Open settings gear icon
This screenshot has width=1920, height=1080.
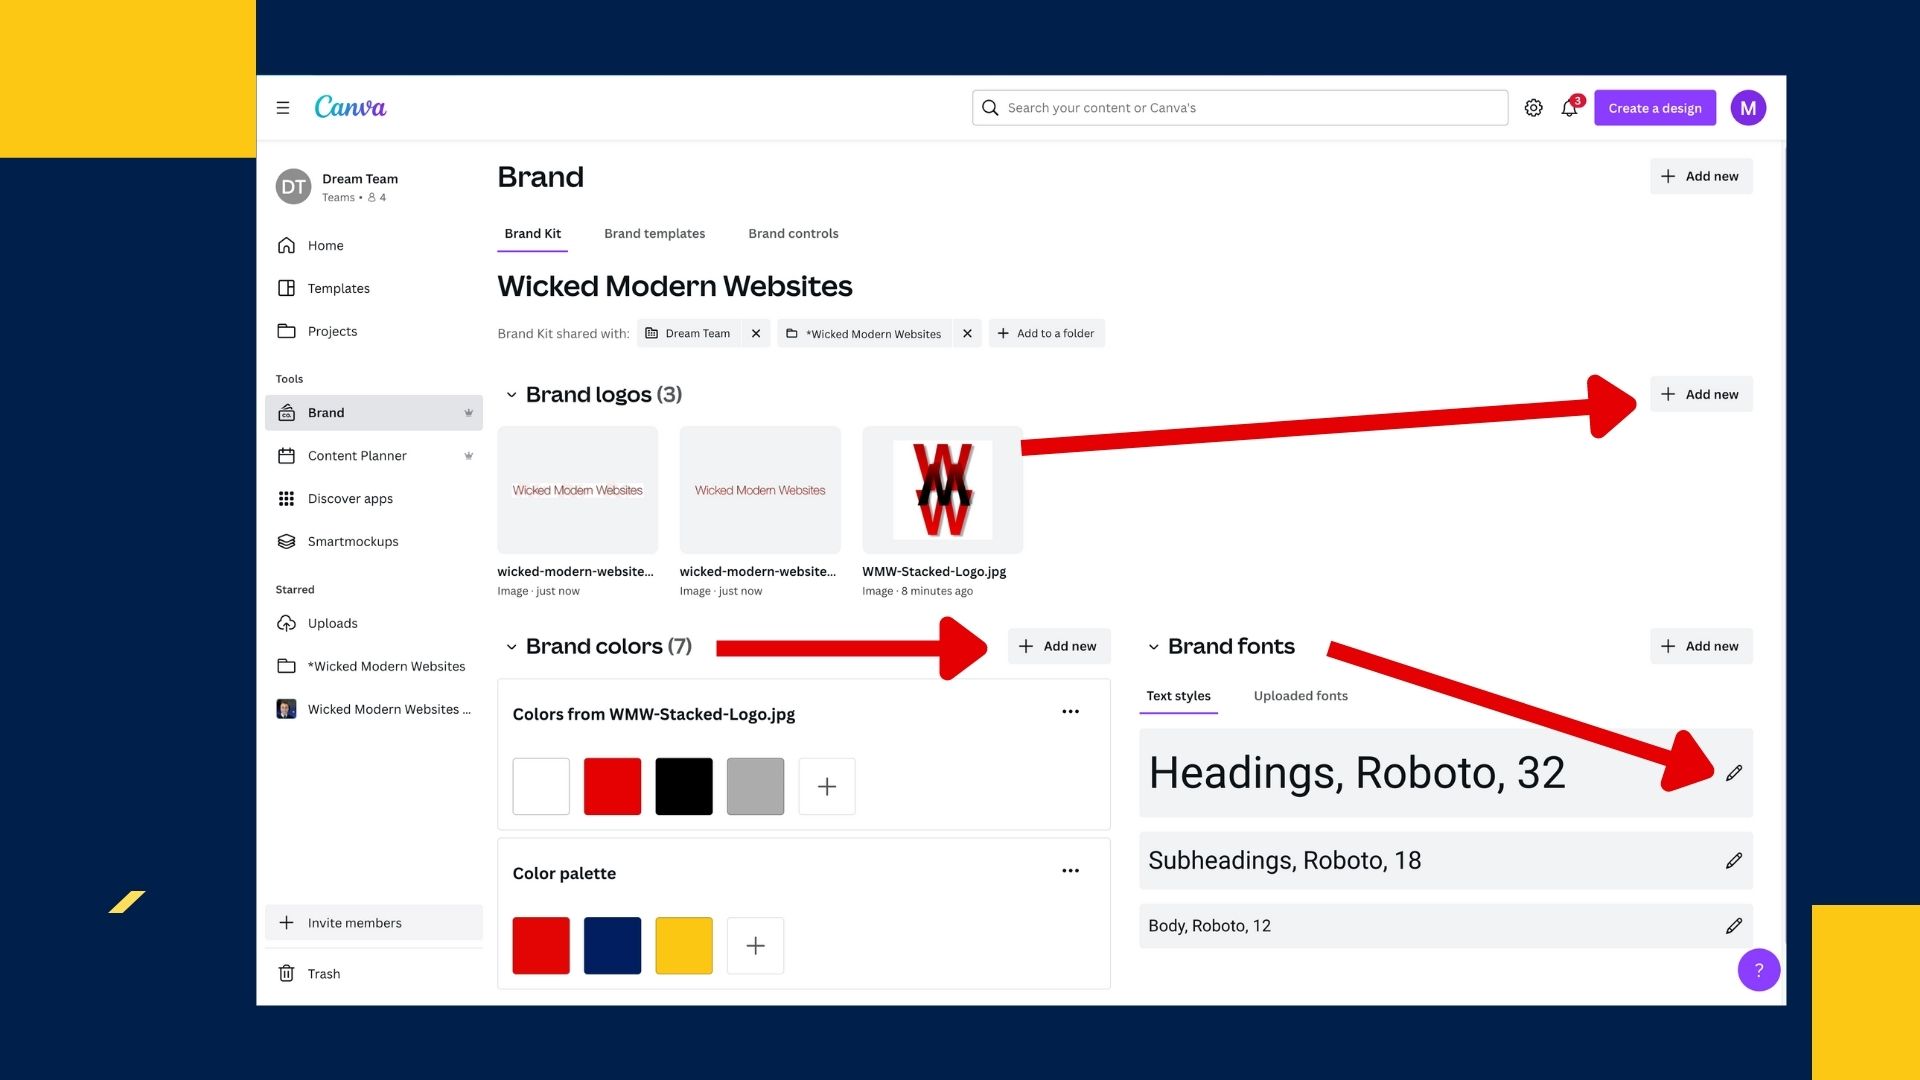[1533, 108]
